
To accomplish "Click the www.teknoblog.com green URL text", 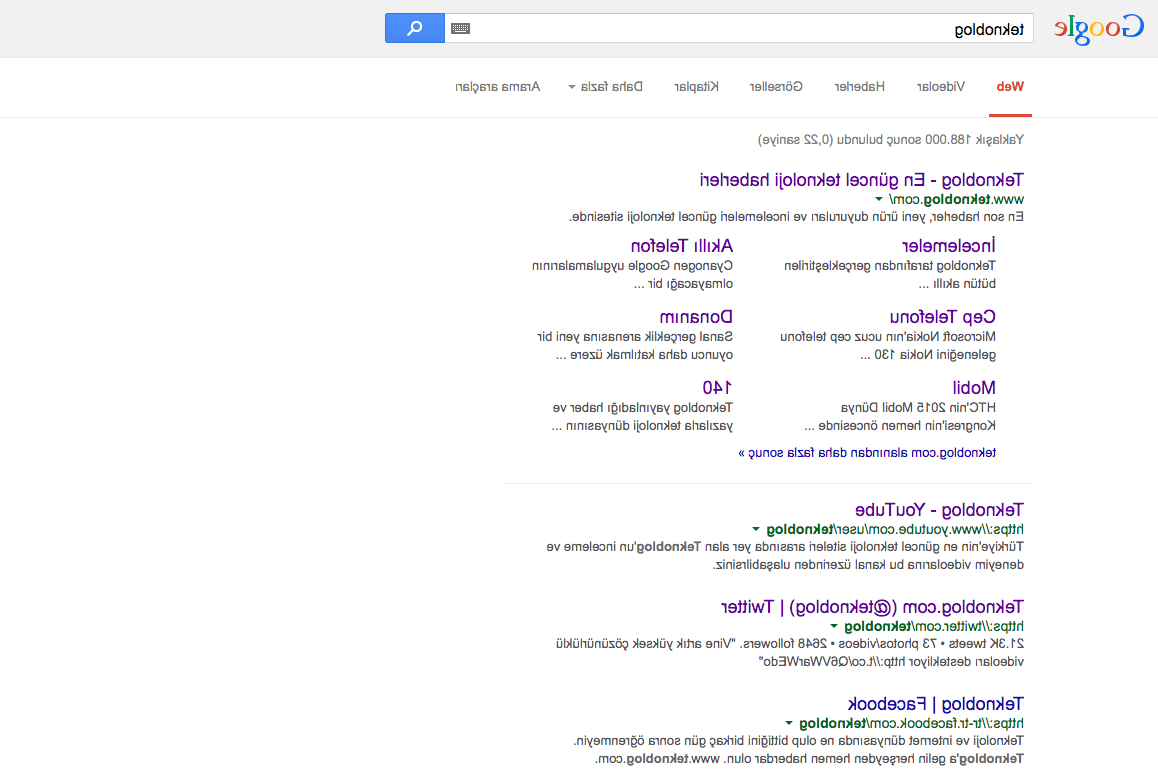I will click(x=956, y=199).
